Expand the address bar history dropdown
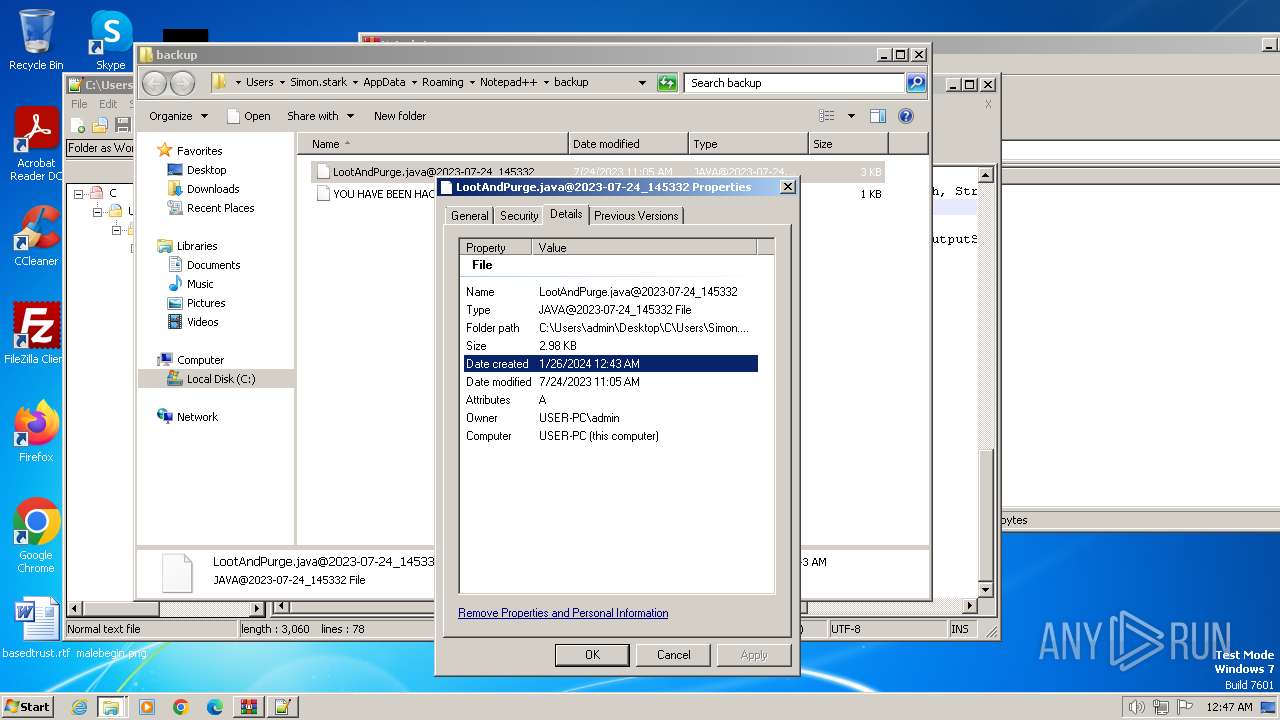This screenshot has width=1280, height=720. tap(642, 83)
